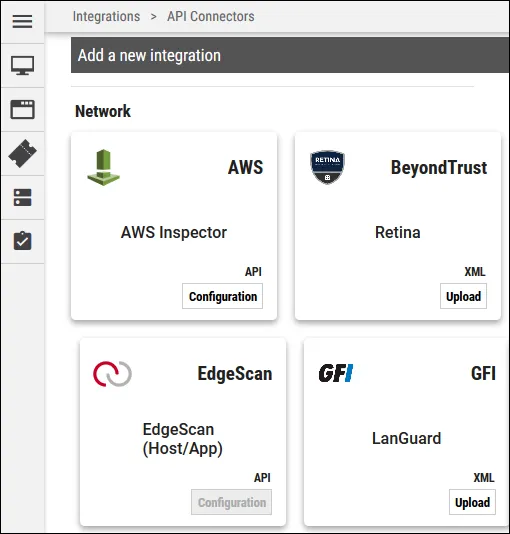Click the GFI logo image
Viewport: 510px width, 534px height.
[x=336, y=373]
